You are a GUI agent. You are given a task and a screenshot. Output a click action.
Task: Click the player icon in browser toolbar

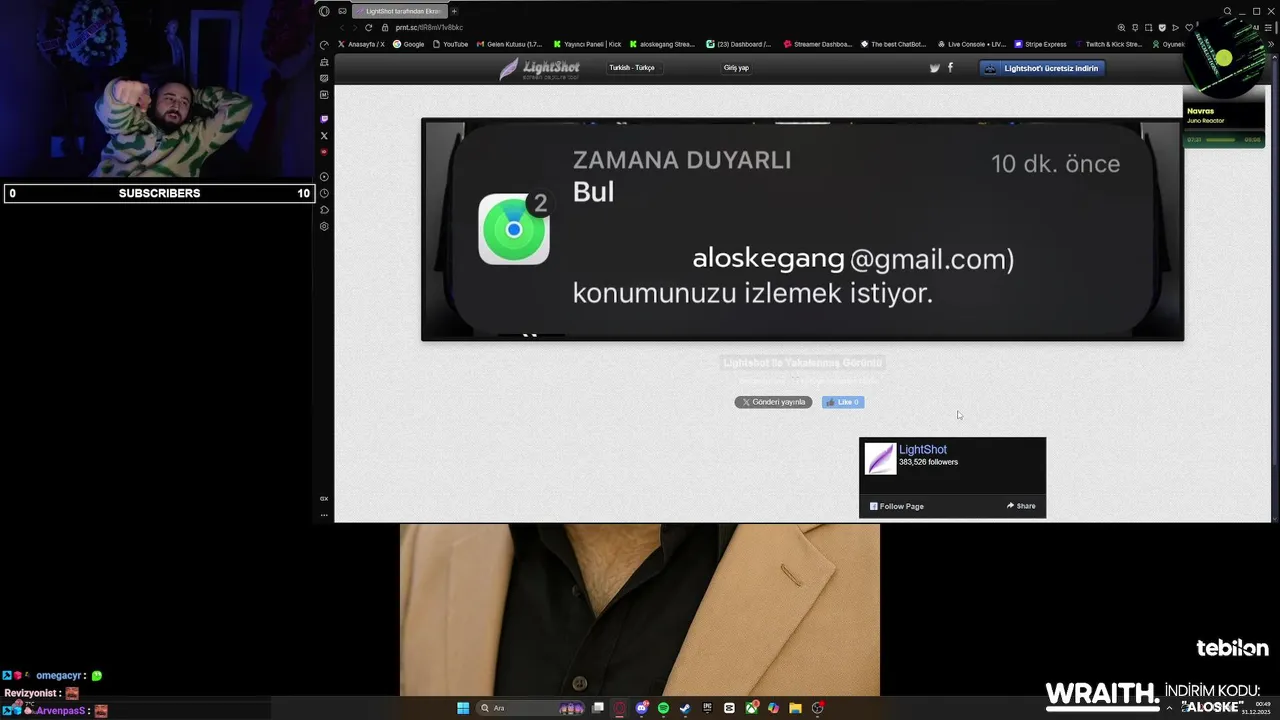(x=1175, y=27)
